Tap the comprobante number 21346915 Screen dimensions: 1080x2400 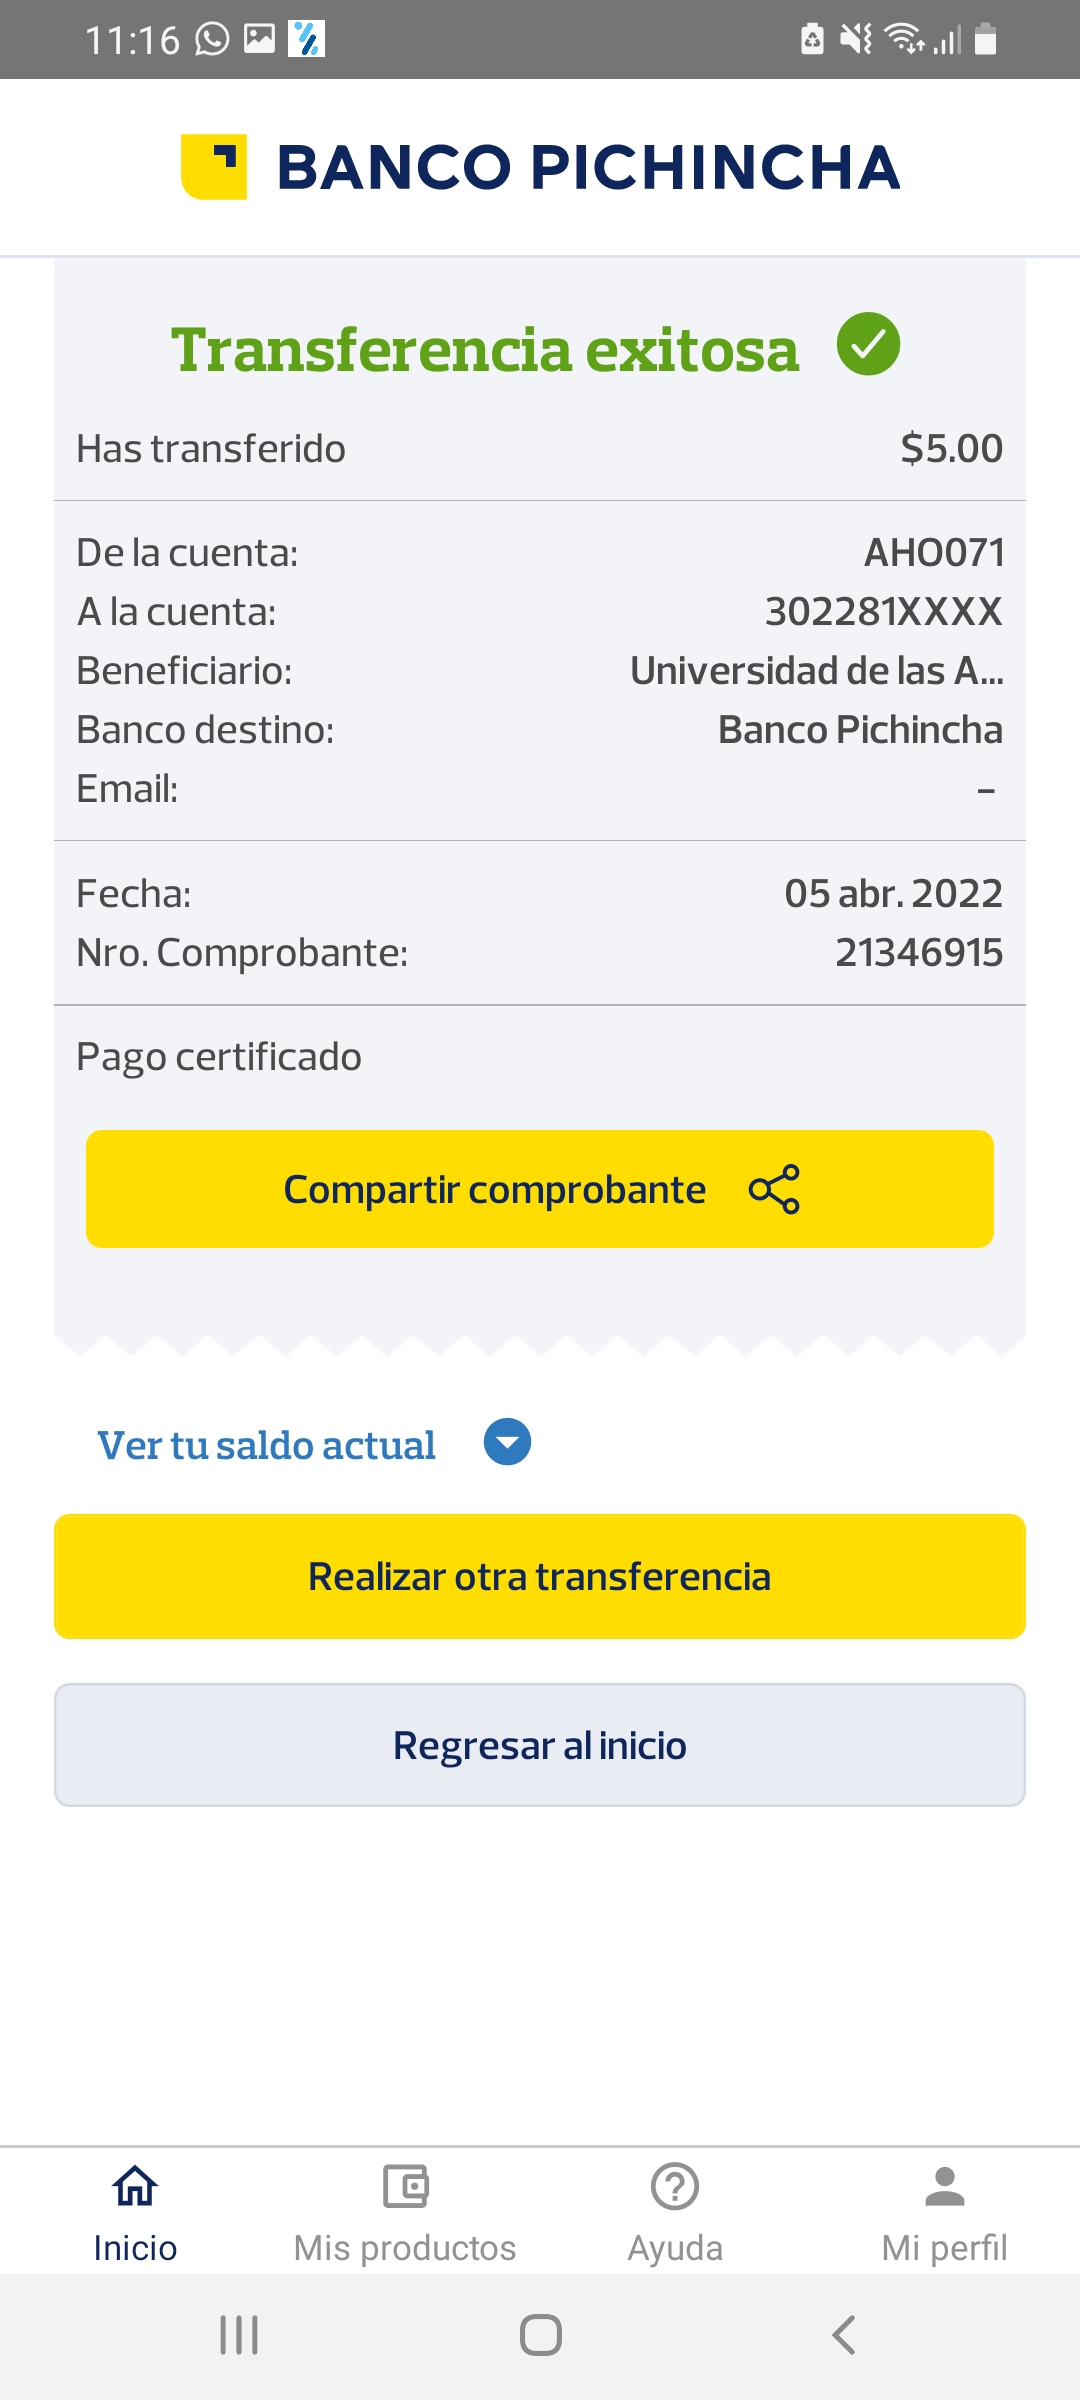[x=918, y=953]
